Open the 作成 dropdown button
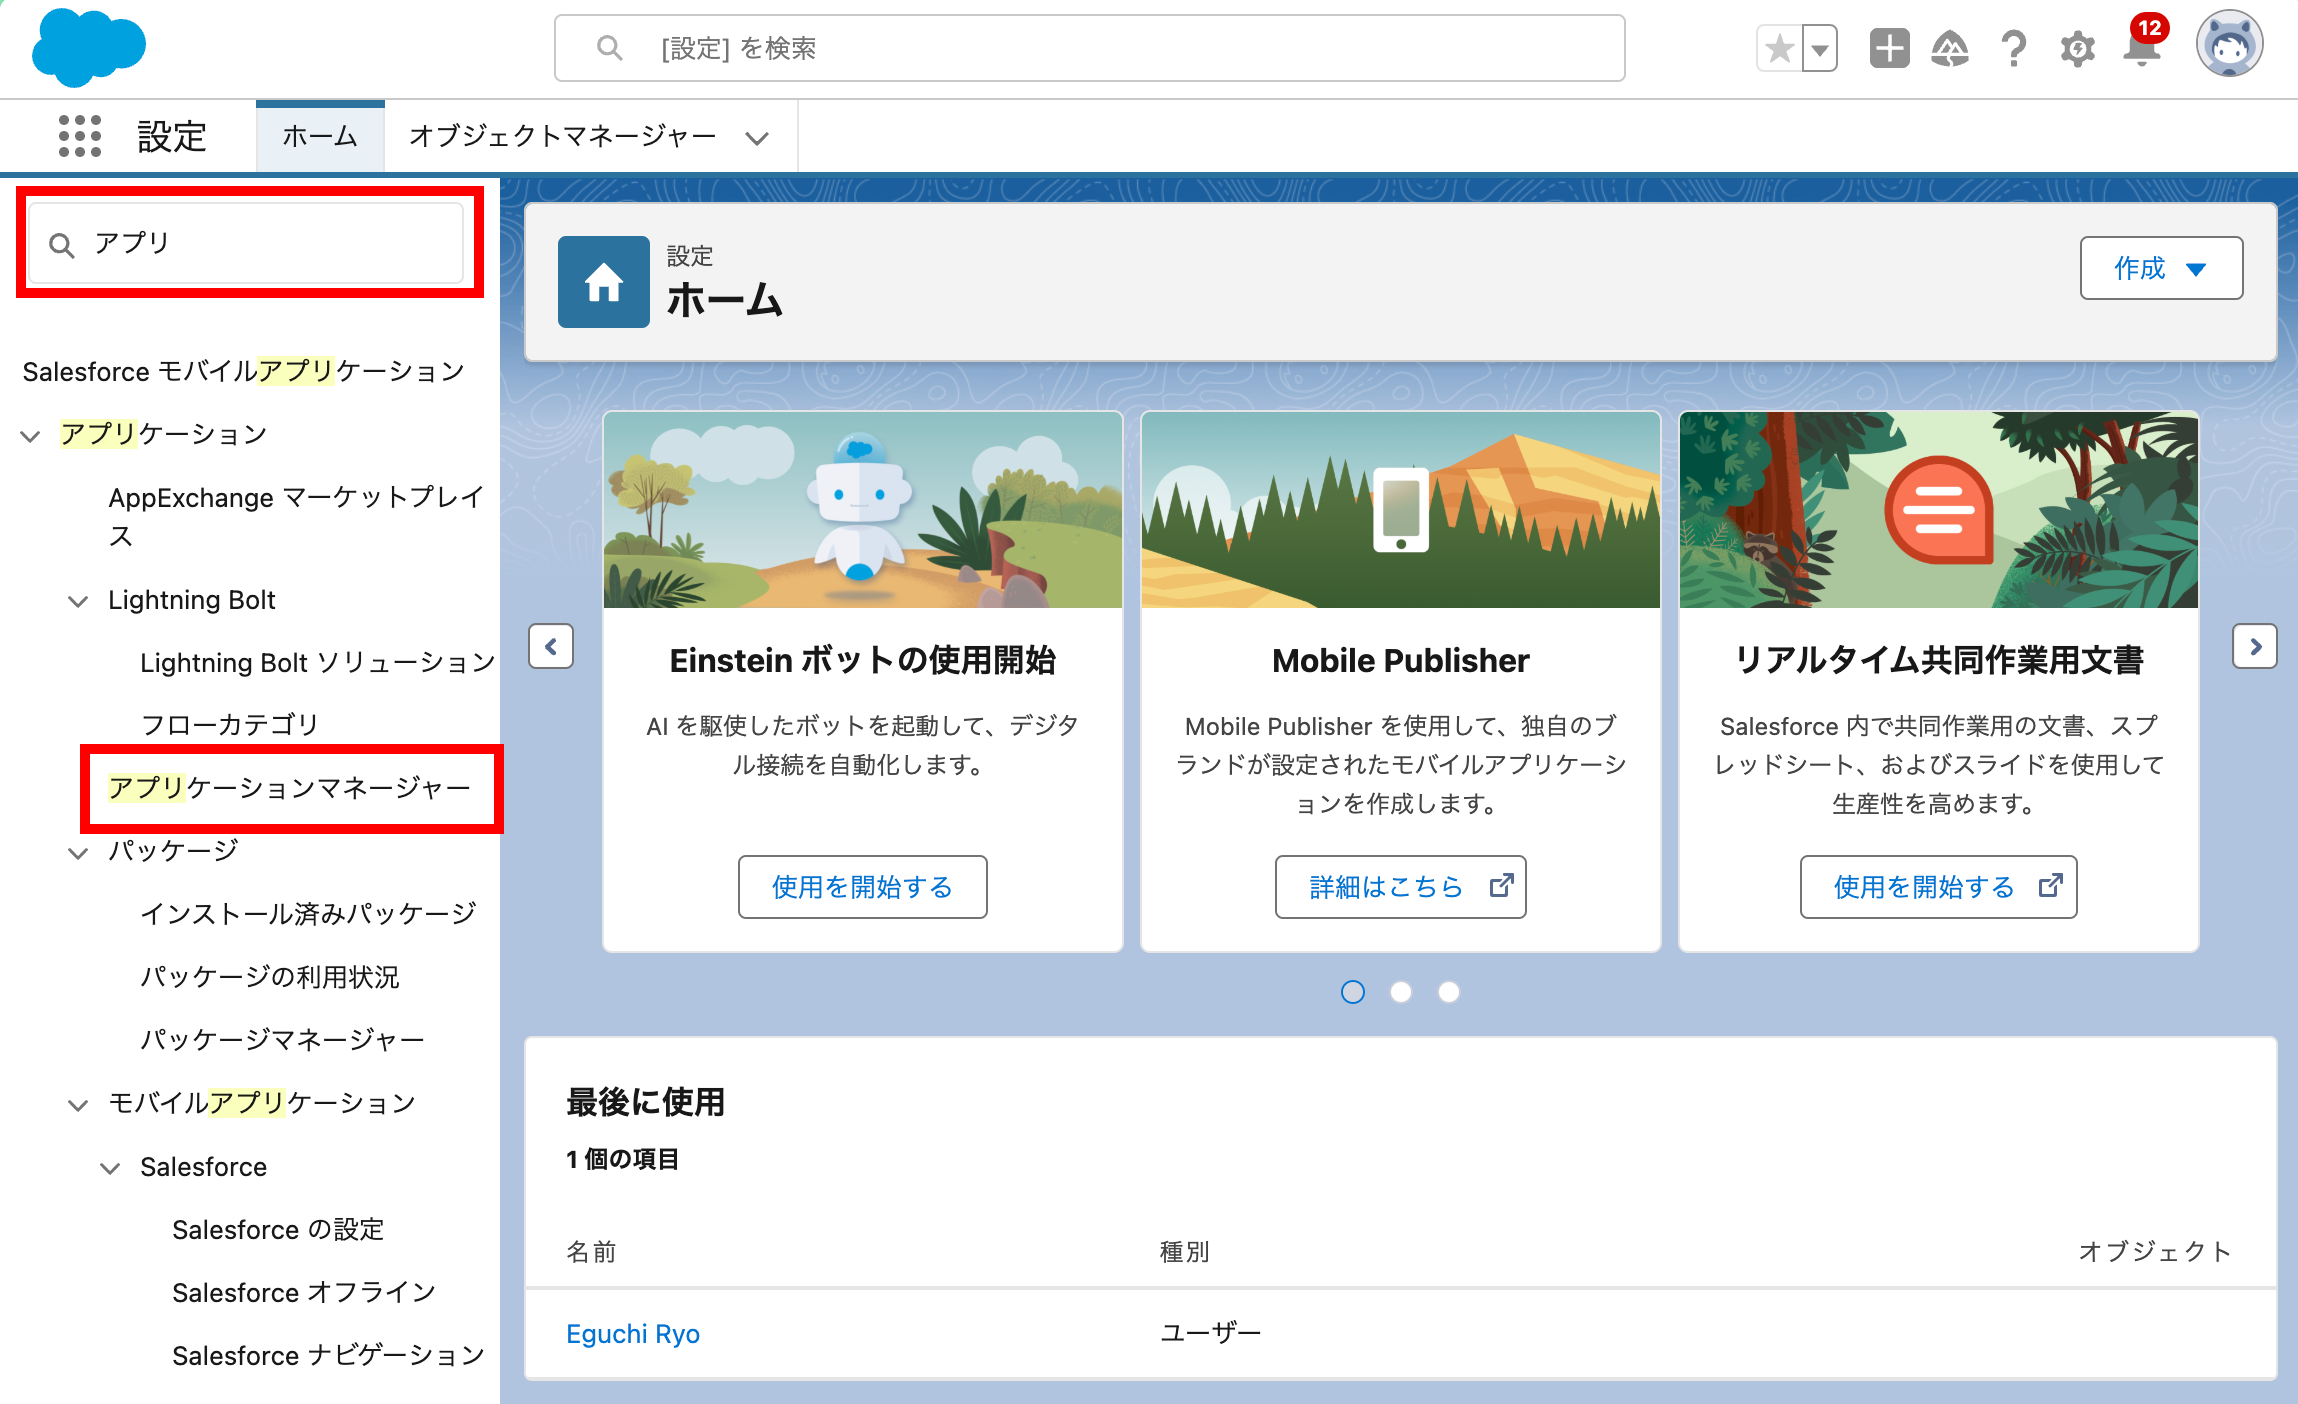The height and width of the screenshot is (1404, 2298). [x=2161, y=268]
